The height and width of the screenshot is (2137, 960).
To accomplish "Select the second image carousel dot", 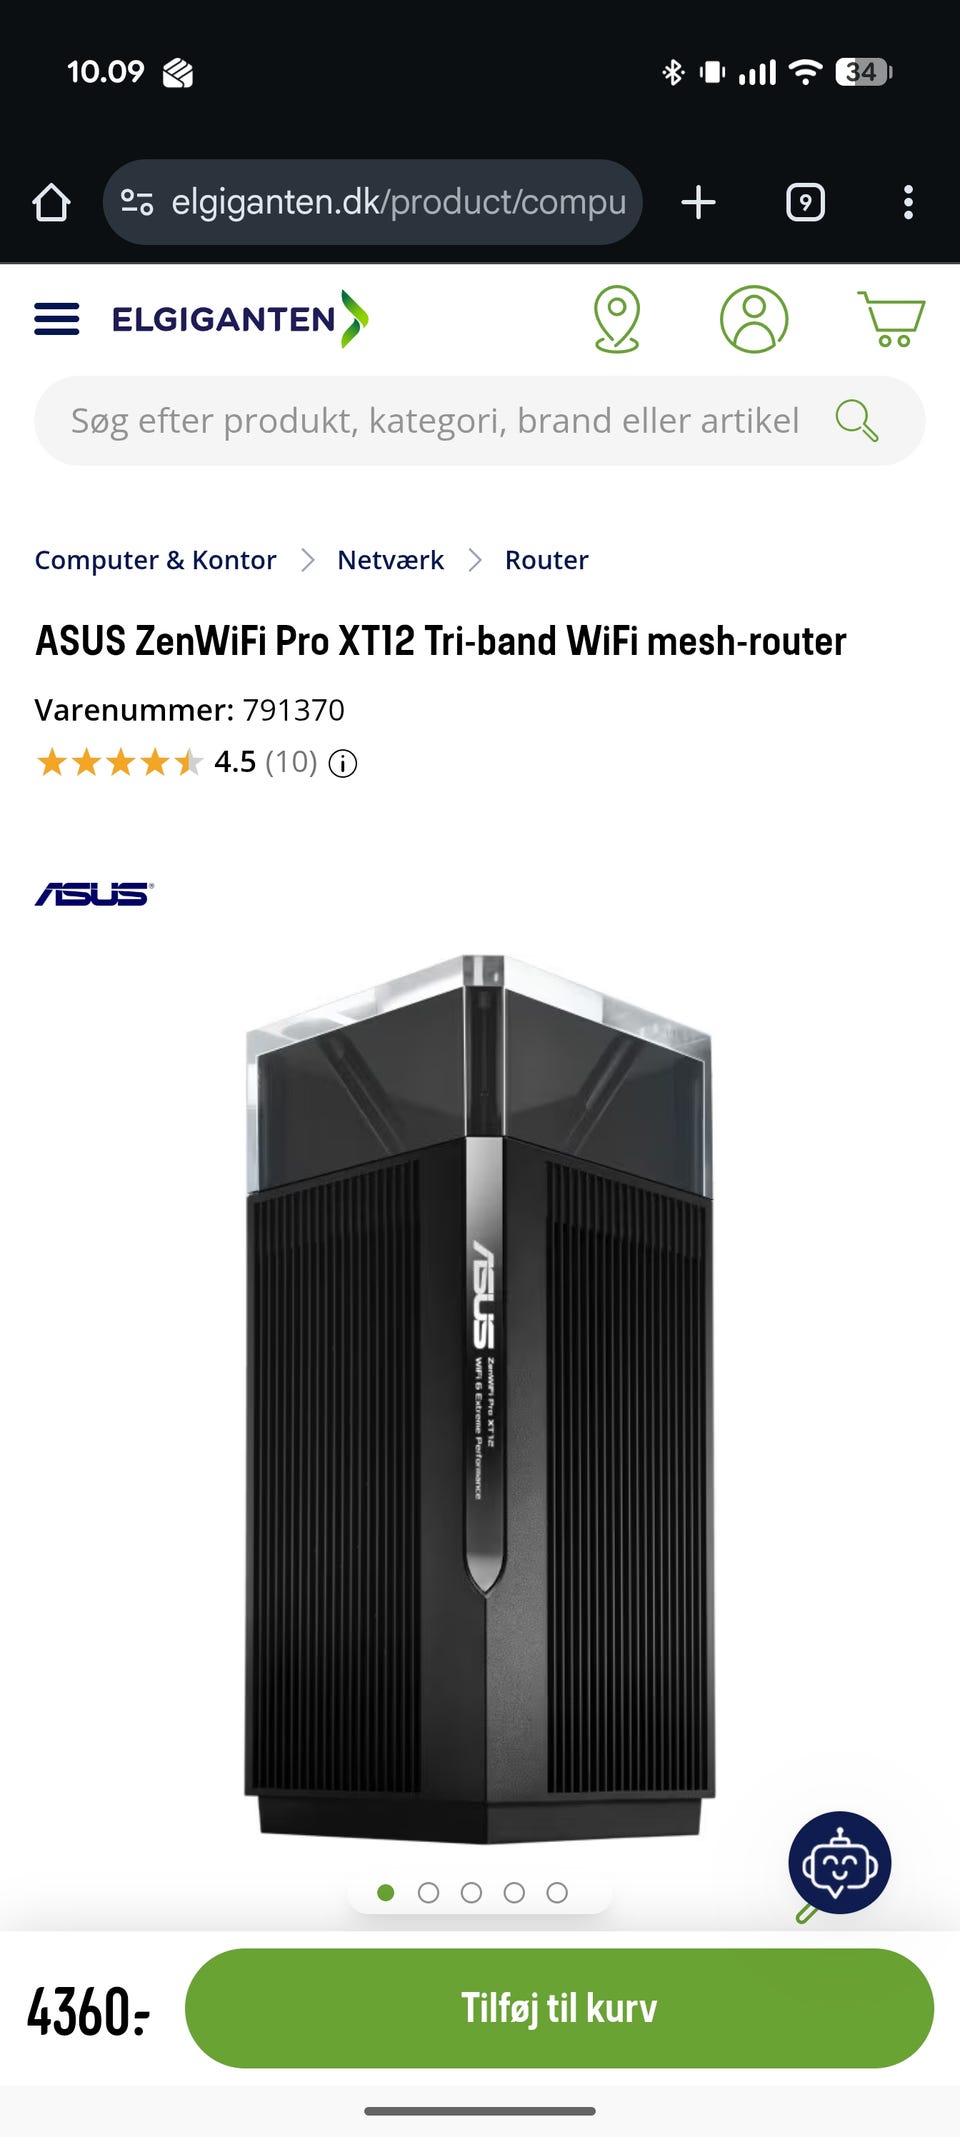I will pos(428,1893).
